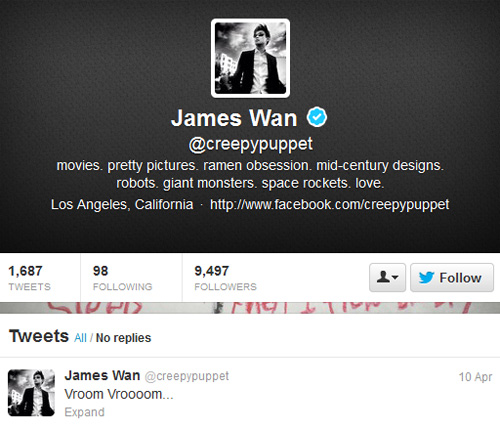Show all tweets including replies
Screen dimensions: 500x430
(80, 338)
